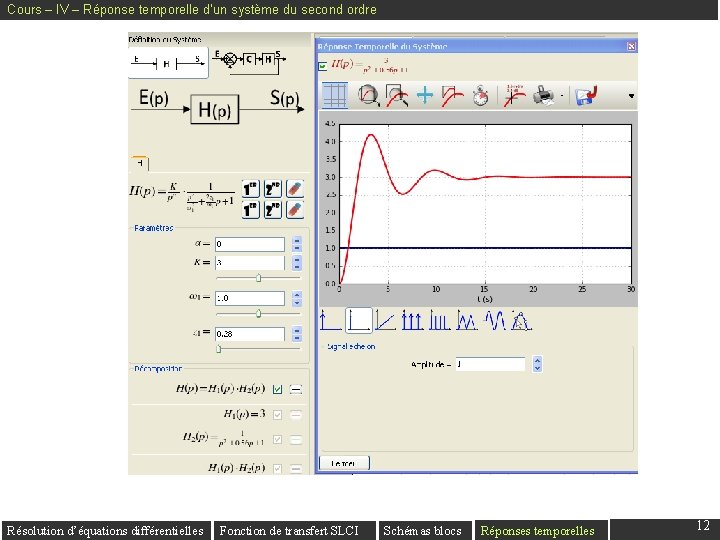Save the plot with the floppy disk icon
This screenshot has width=720, height=540.
coord(586,96)
